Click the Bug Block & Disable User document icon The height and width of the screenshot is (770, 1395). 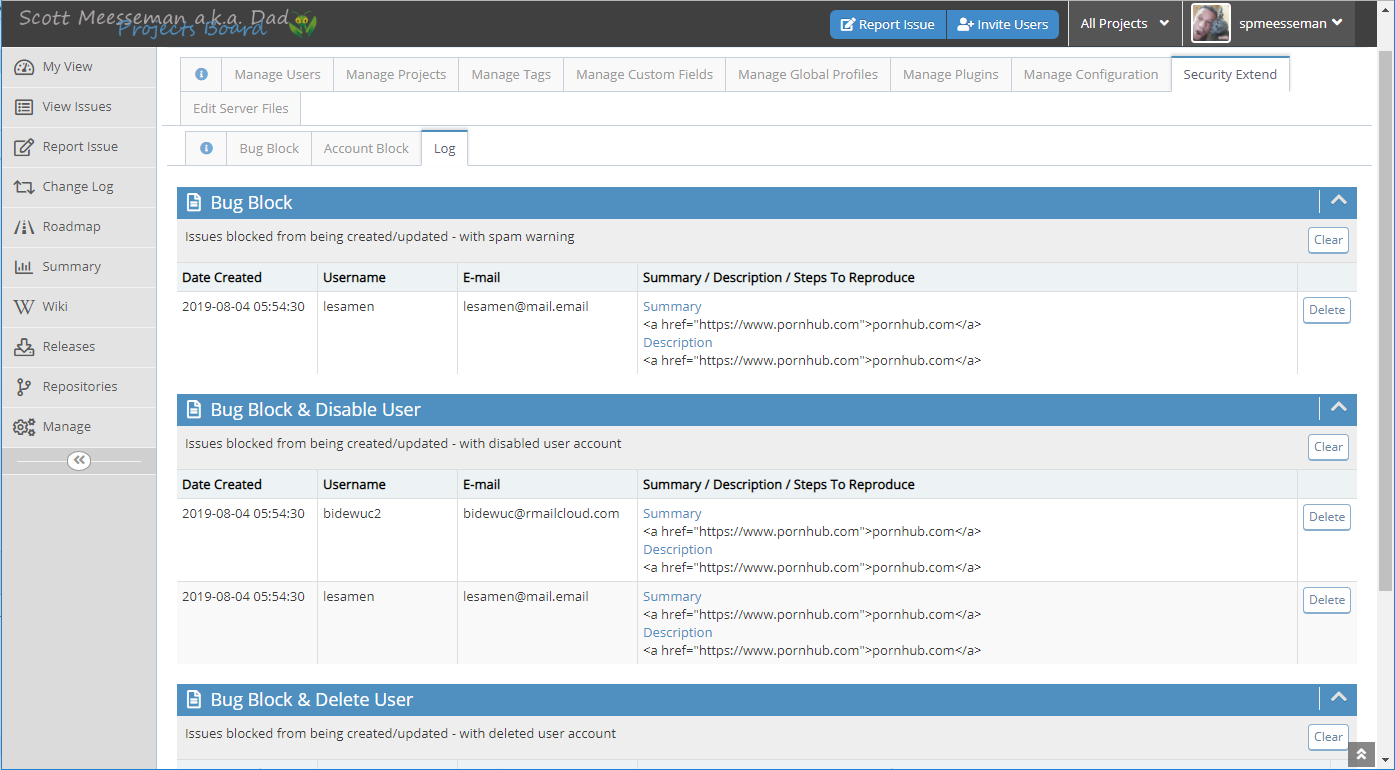[195, 410]
